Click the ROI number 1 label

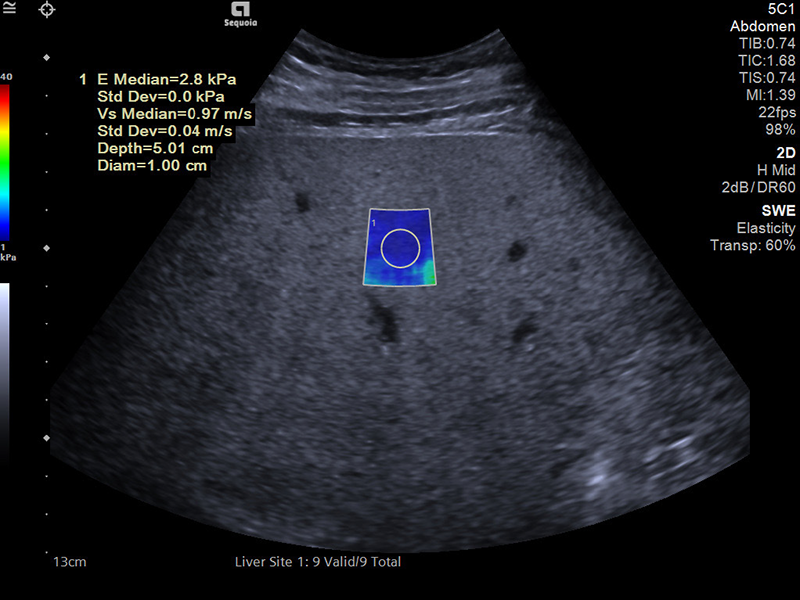tap(373, 225)
